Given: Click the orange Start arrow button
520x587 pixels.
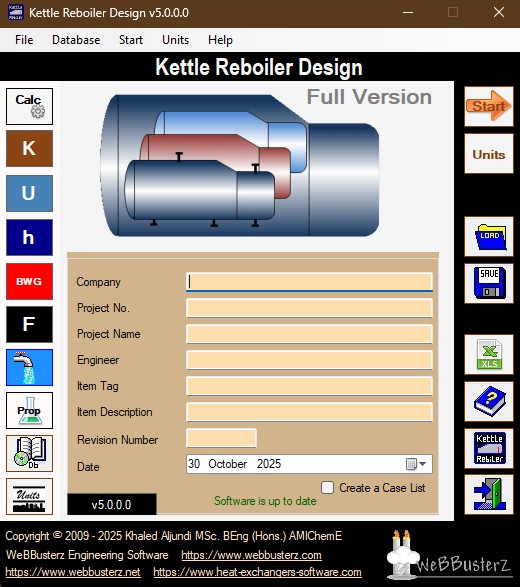Looking at the screenshot, I should coord(489,106).
